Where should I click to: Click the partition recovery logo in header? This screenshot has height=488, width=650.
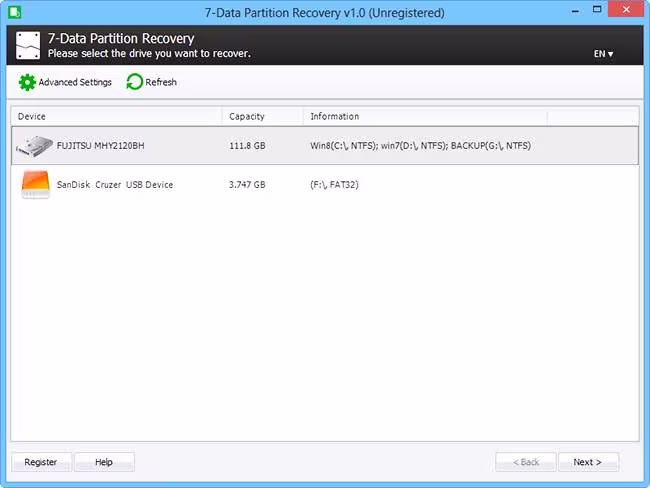[28, 45]
